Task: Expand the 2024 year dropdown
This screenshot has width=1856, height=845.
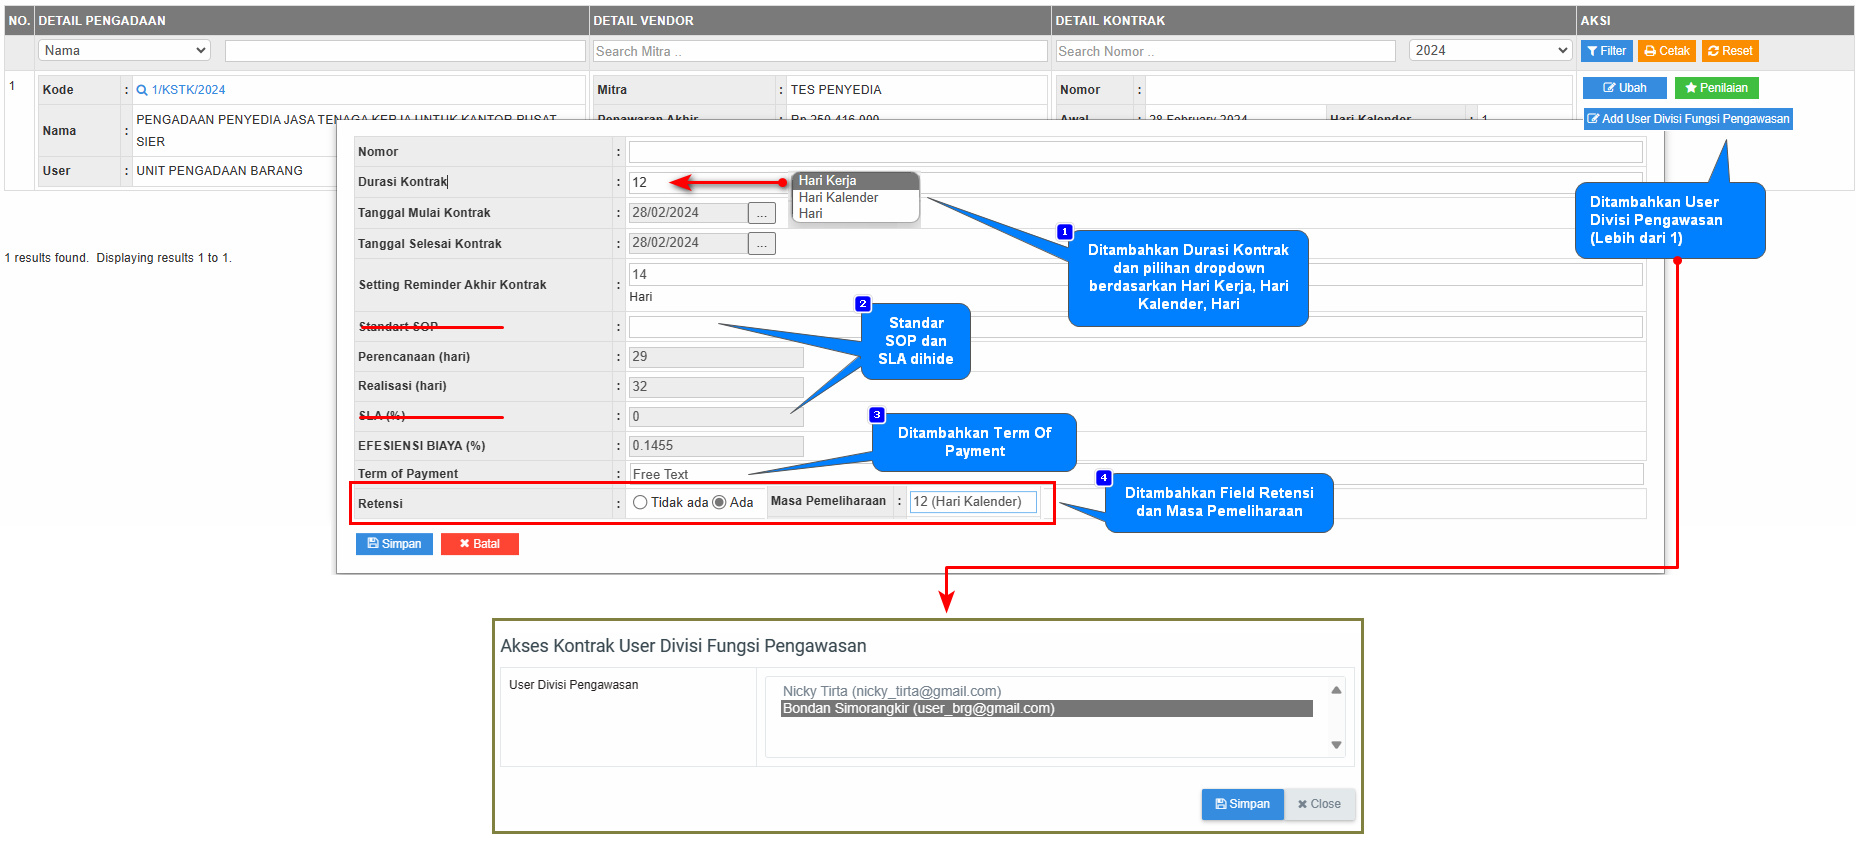Action: 1490,50
